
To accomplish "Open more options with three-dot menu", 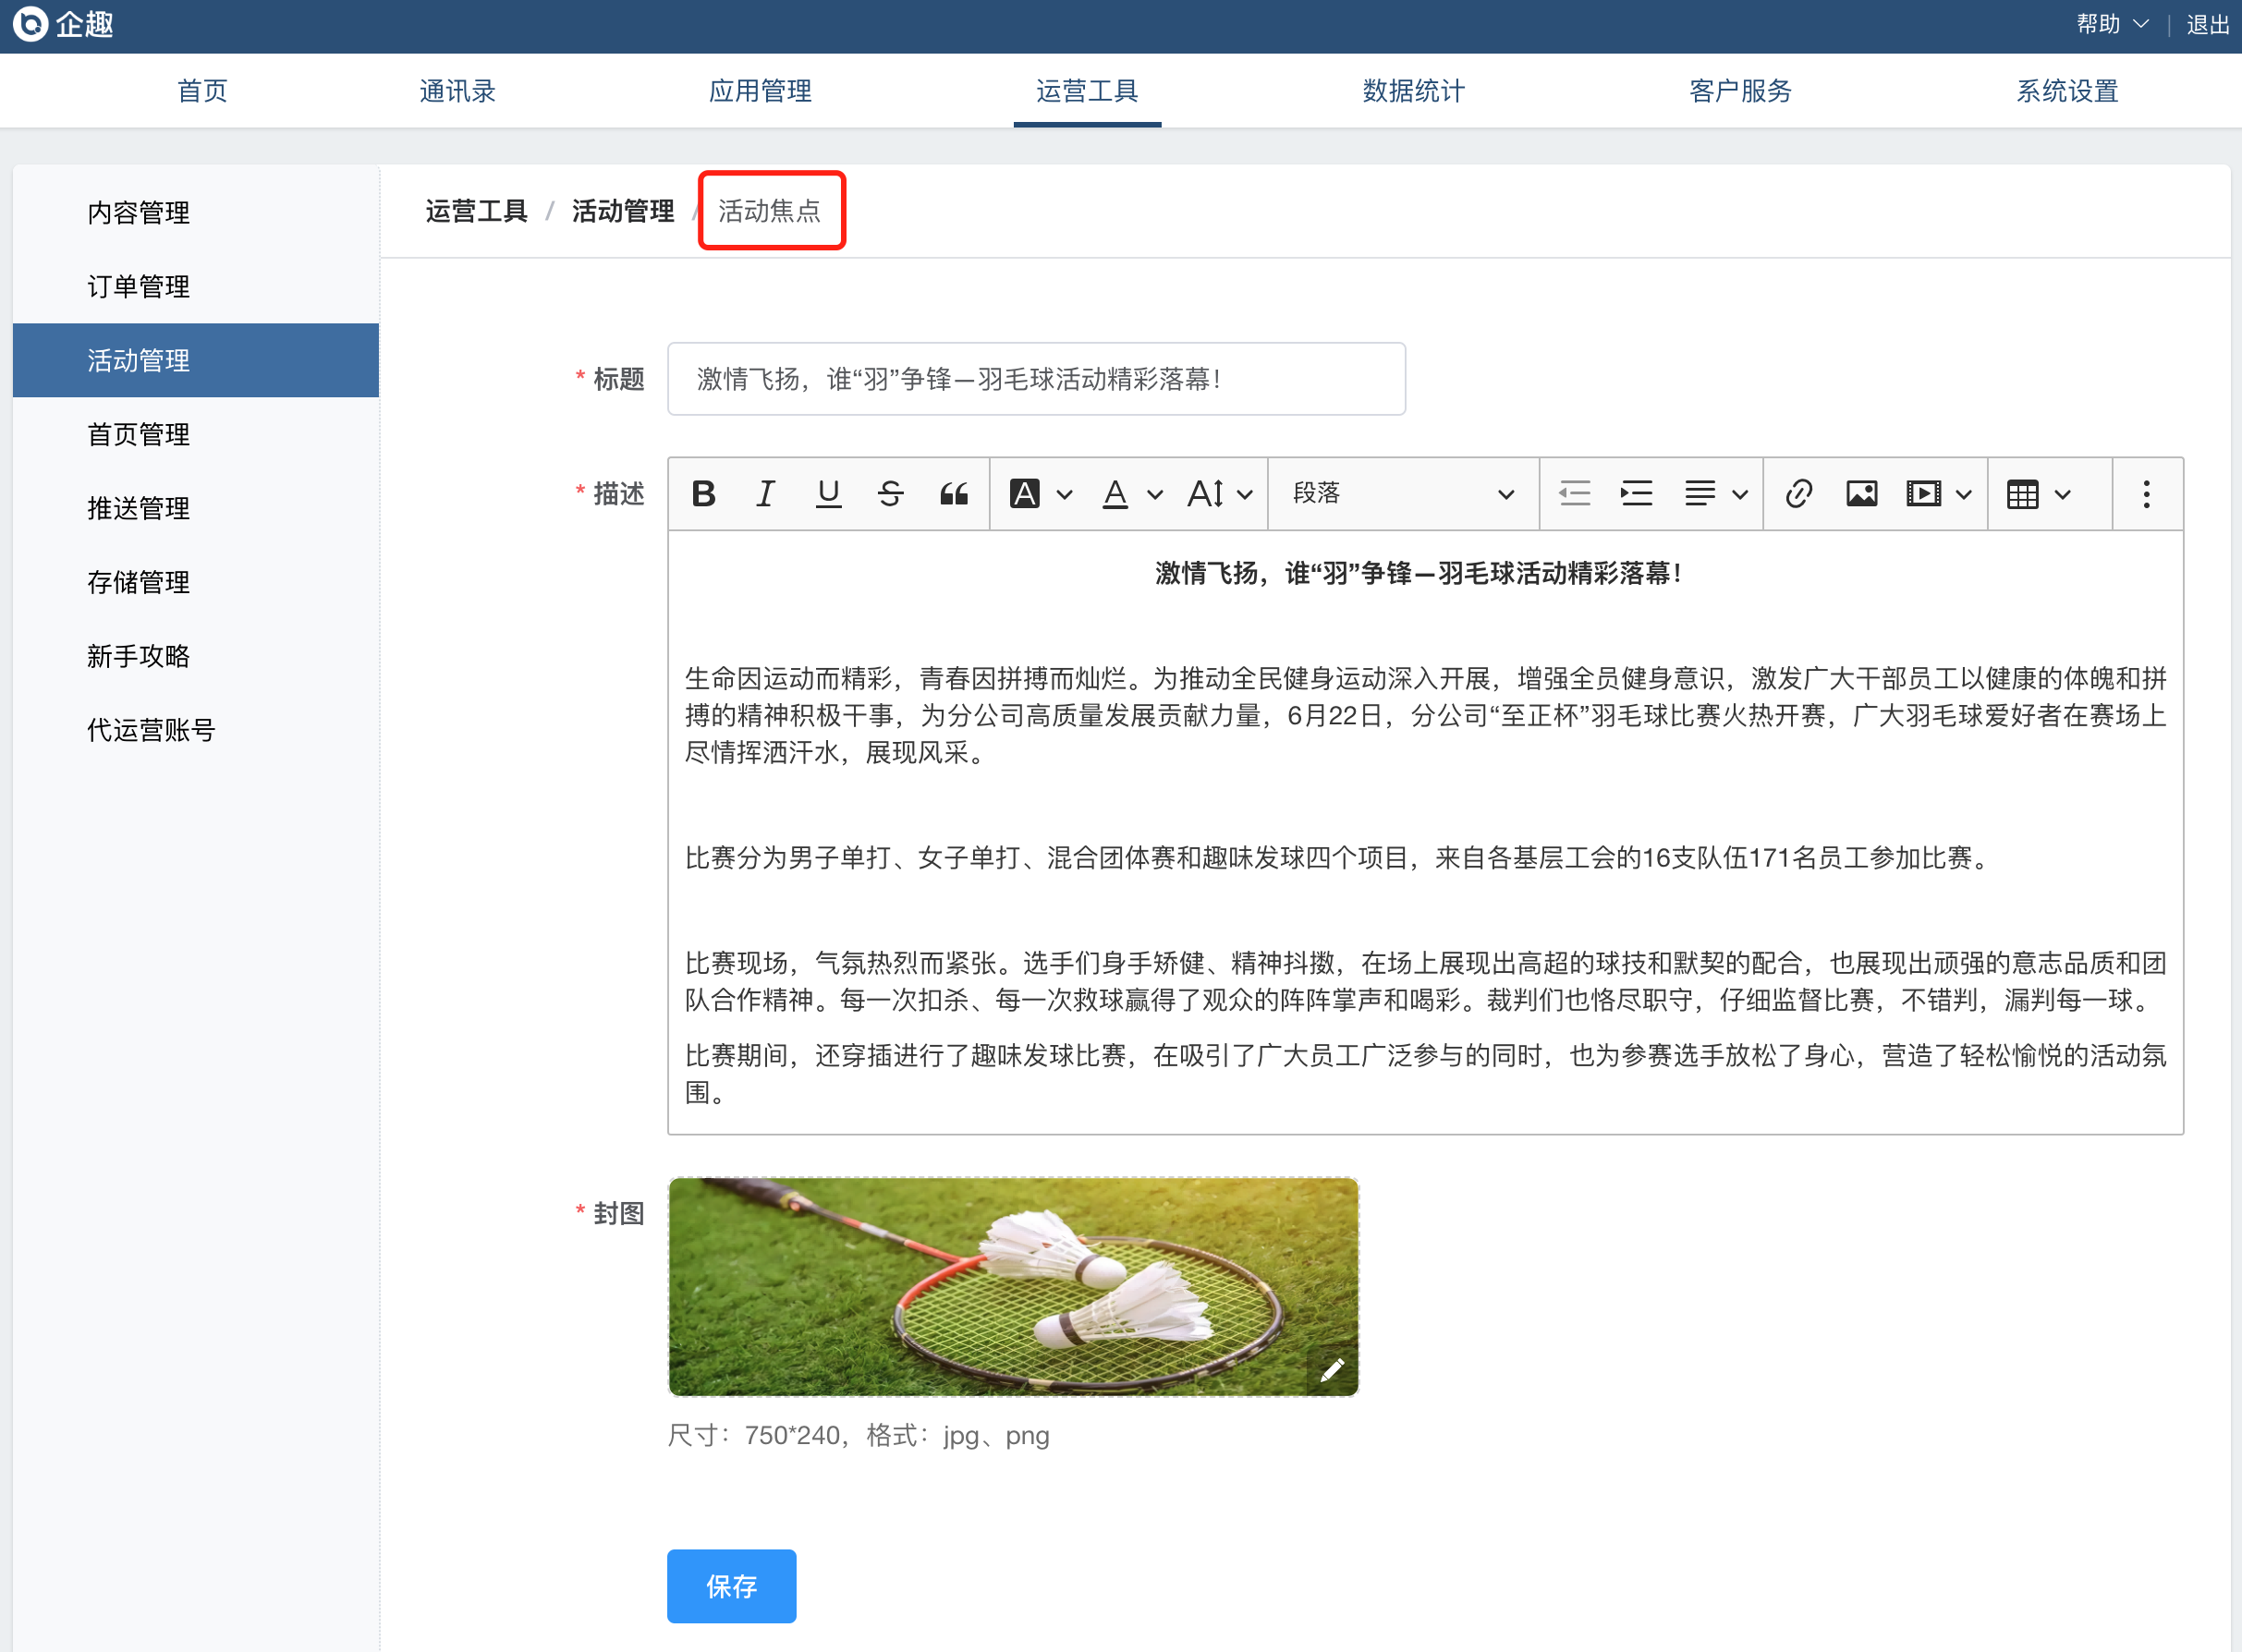I will click(2146, 493).
